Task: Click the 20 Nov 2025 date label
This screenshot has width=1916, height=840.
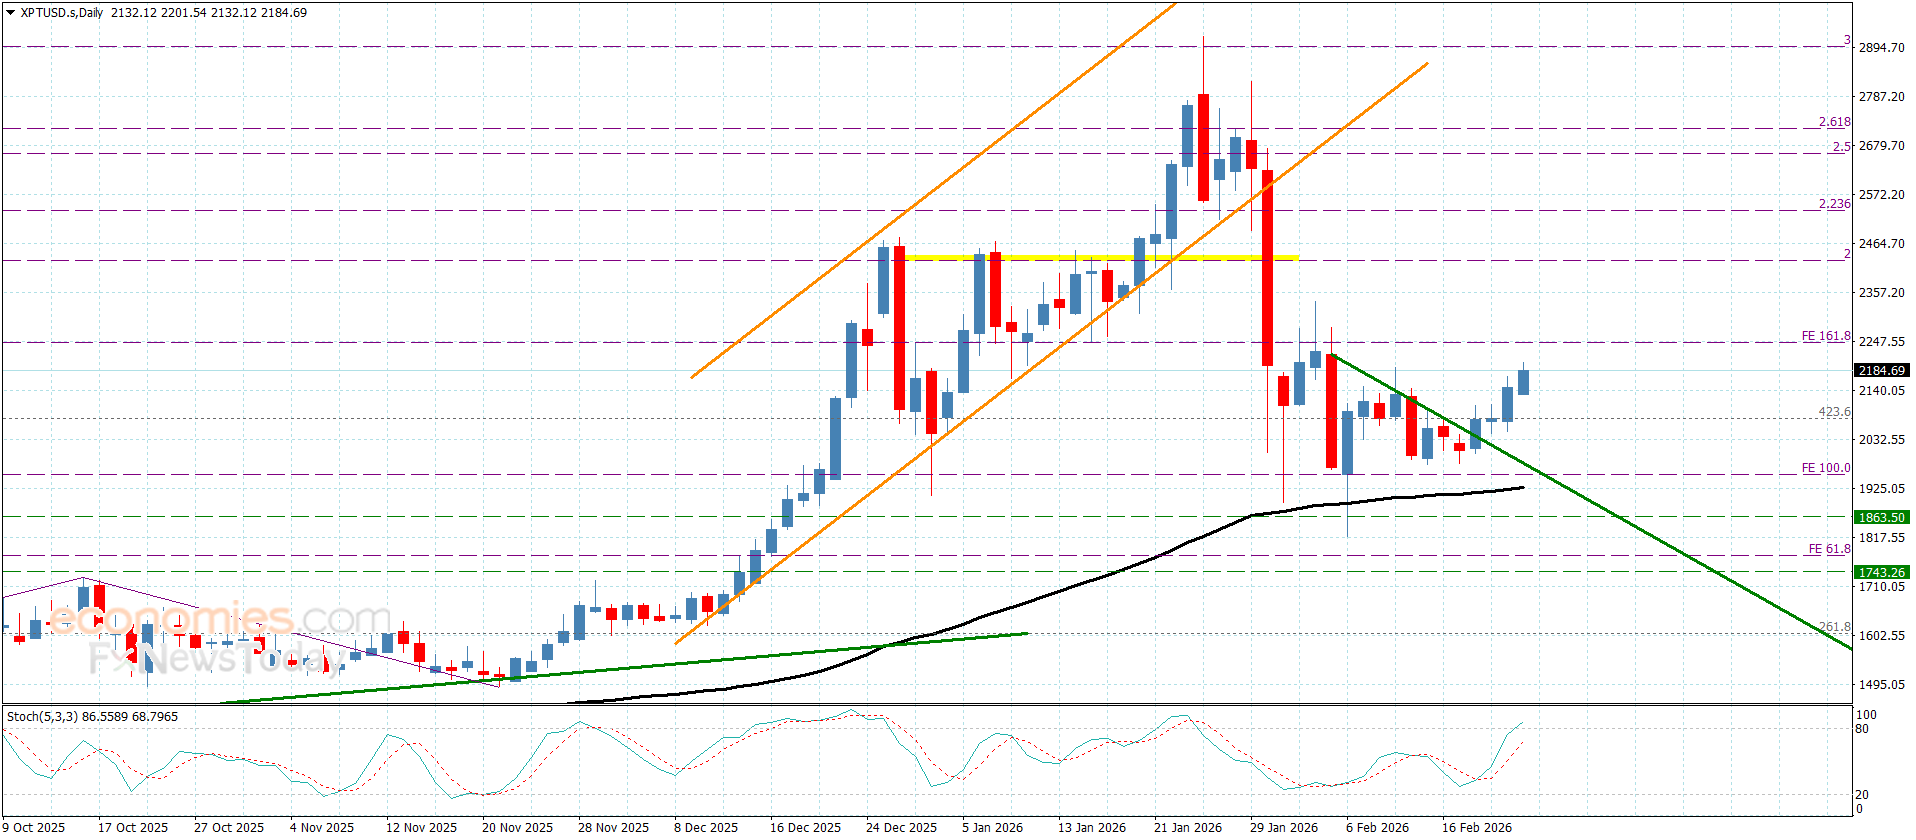Action: [x=517, y=827]
